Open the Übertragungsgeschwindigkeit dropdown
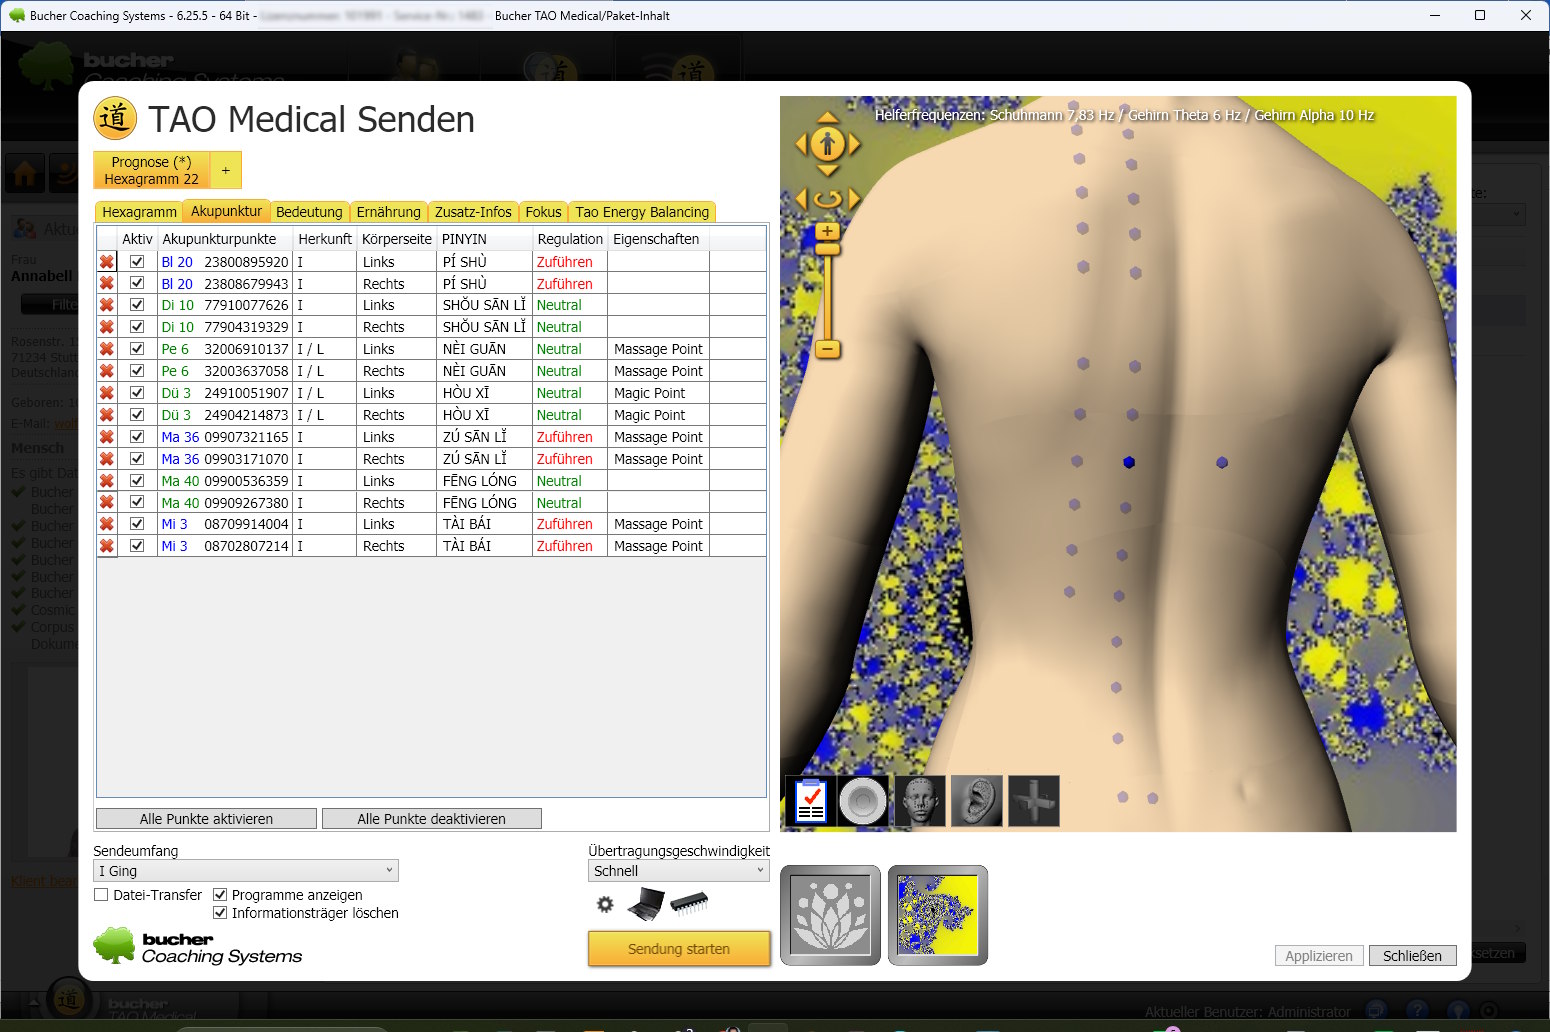The image size is (1550, 1032). point(679,871)
